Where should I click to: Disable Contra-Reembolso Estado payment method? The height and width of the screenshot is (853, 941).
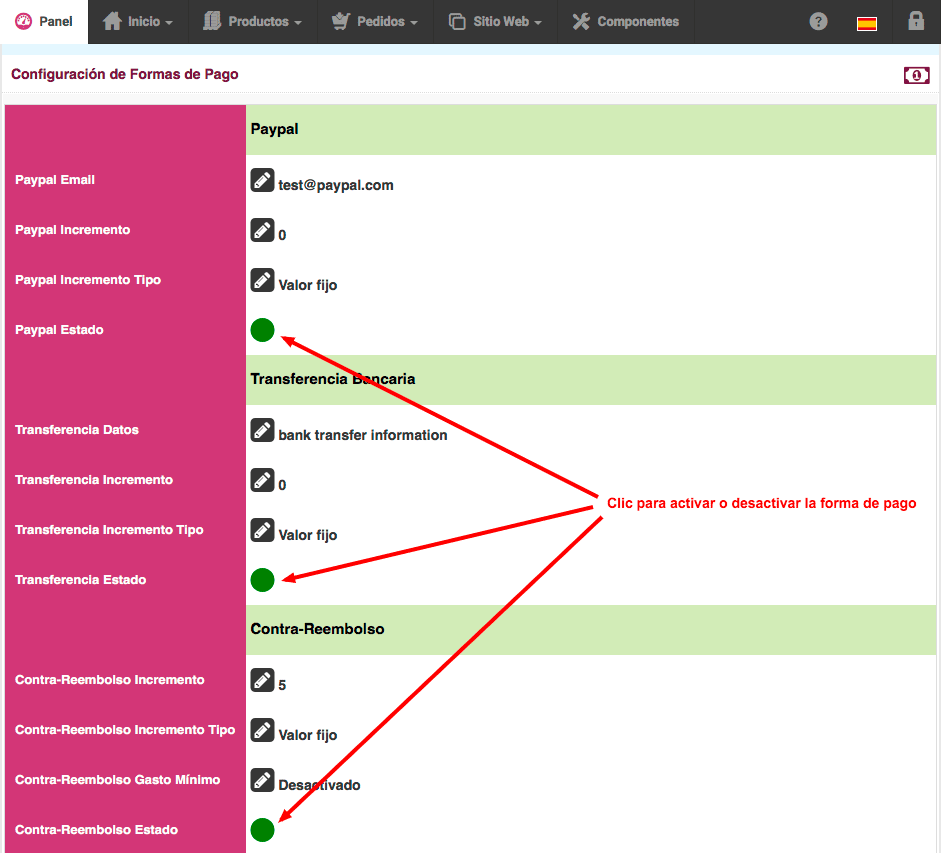[262, 830]
